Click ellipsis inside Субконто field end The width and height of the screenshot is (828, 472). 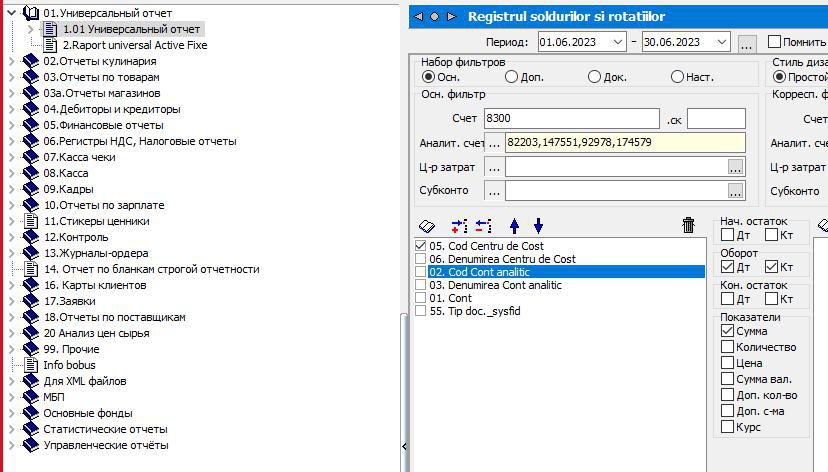(736, 191)
